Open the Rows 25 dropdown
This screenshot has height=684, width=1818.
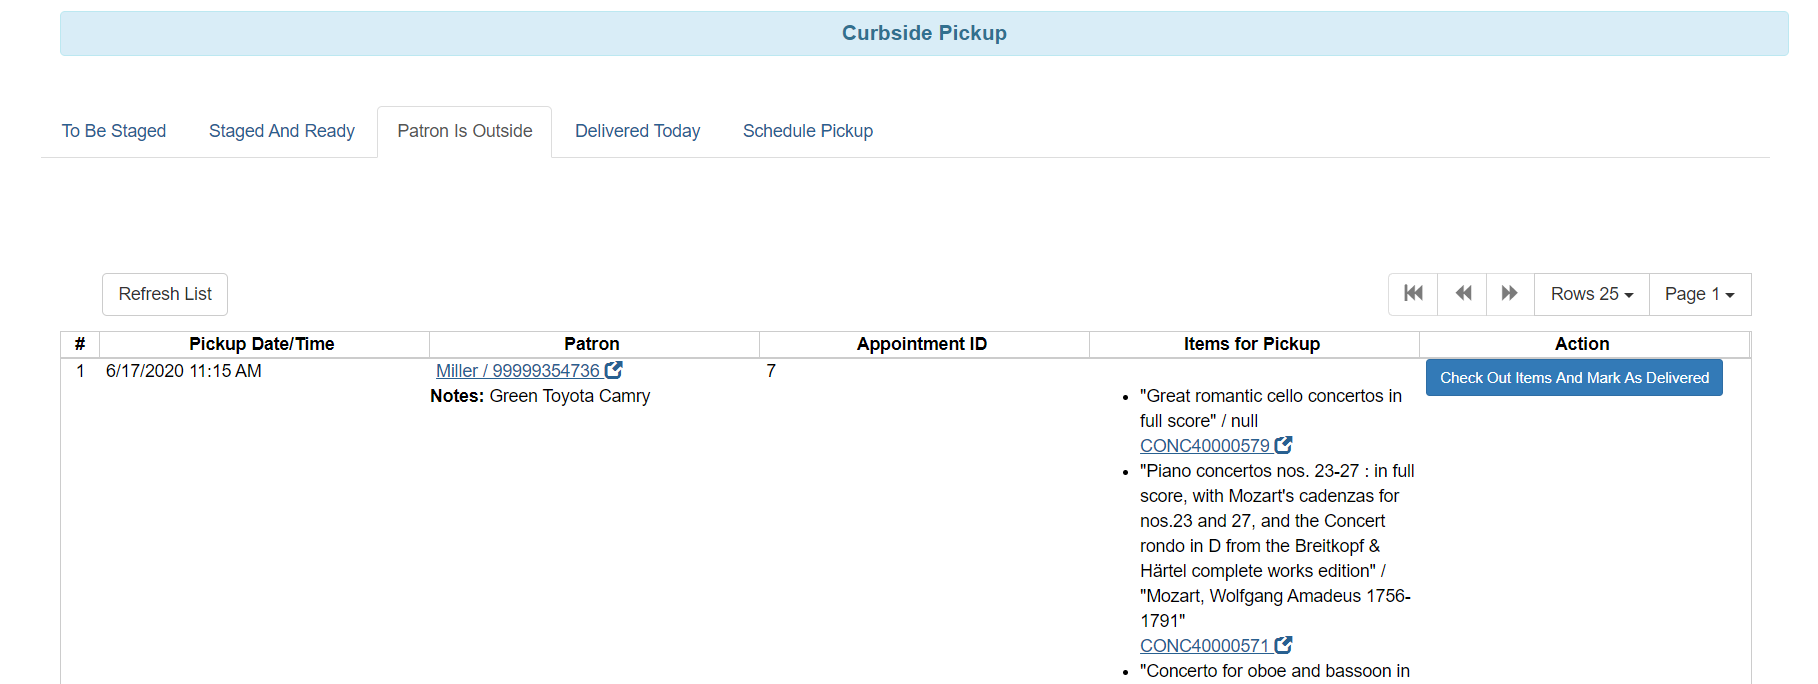[1591, 294]
